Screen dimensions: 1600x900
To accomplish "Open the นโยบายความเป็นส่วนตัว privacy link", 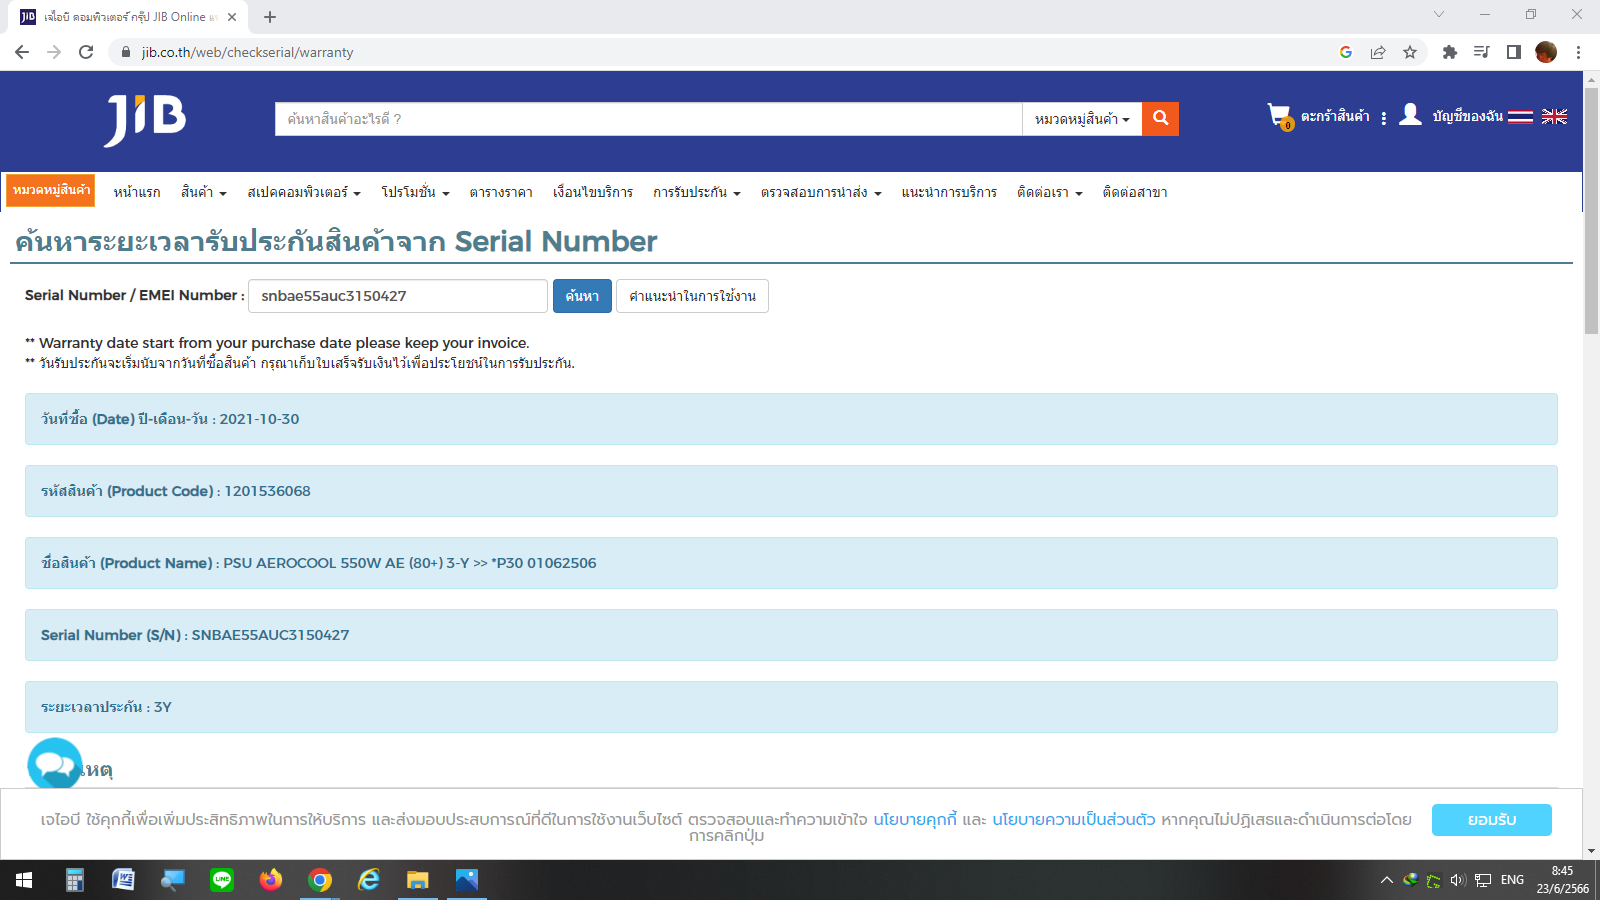I will click(x=1074, y=819).
